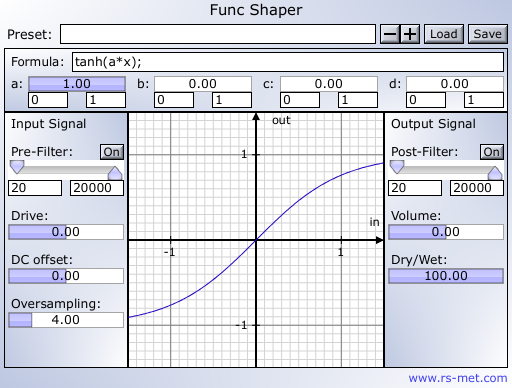The image size is (512, 388).
Task: Open the www.rs-met.com link
Action: pos(458,378)
